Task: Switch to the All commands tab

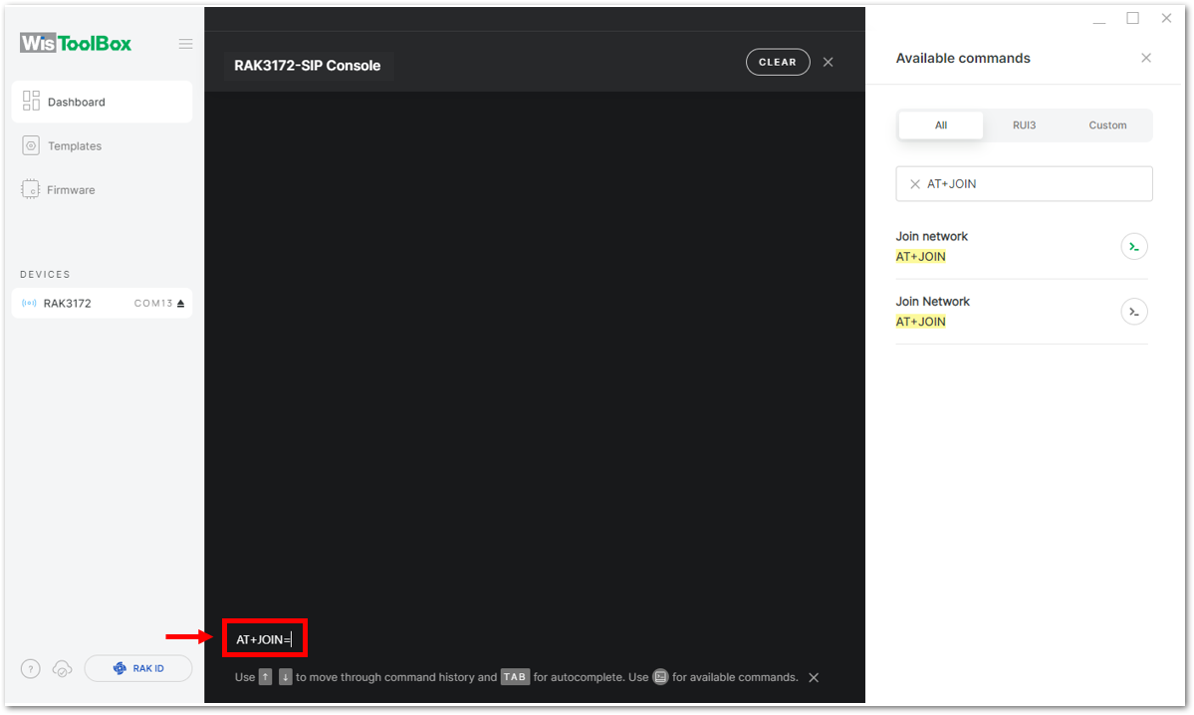Action: click(x=941, y=125)
